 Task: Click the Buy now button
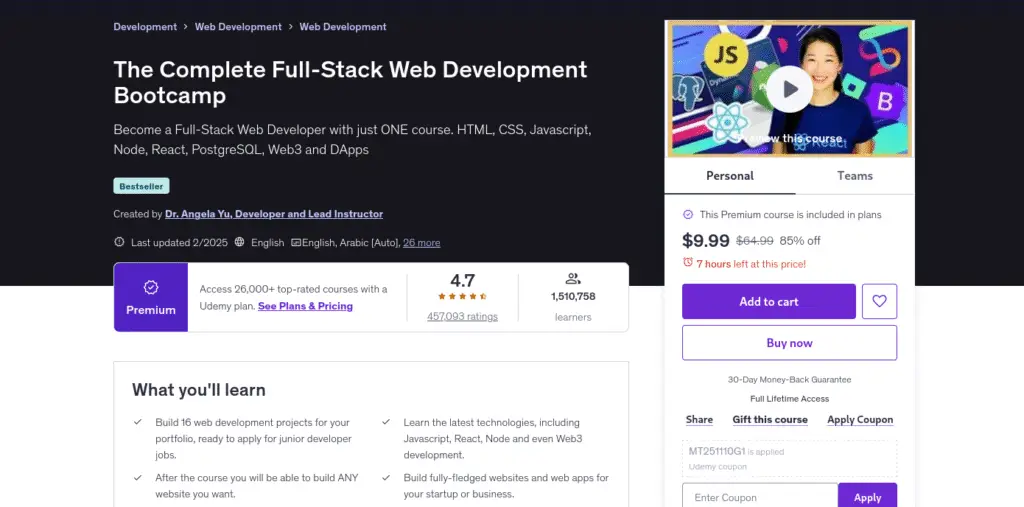coord(790,343)
